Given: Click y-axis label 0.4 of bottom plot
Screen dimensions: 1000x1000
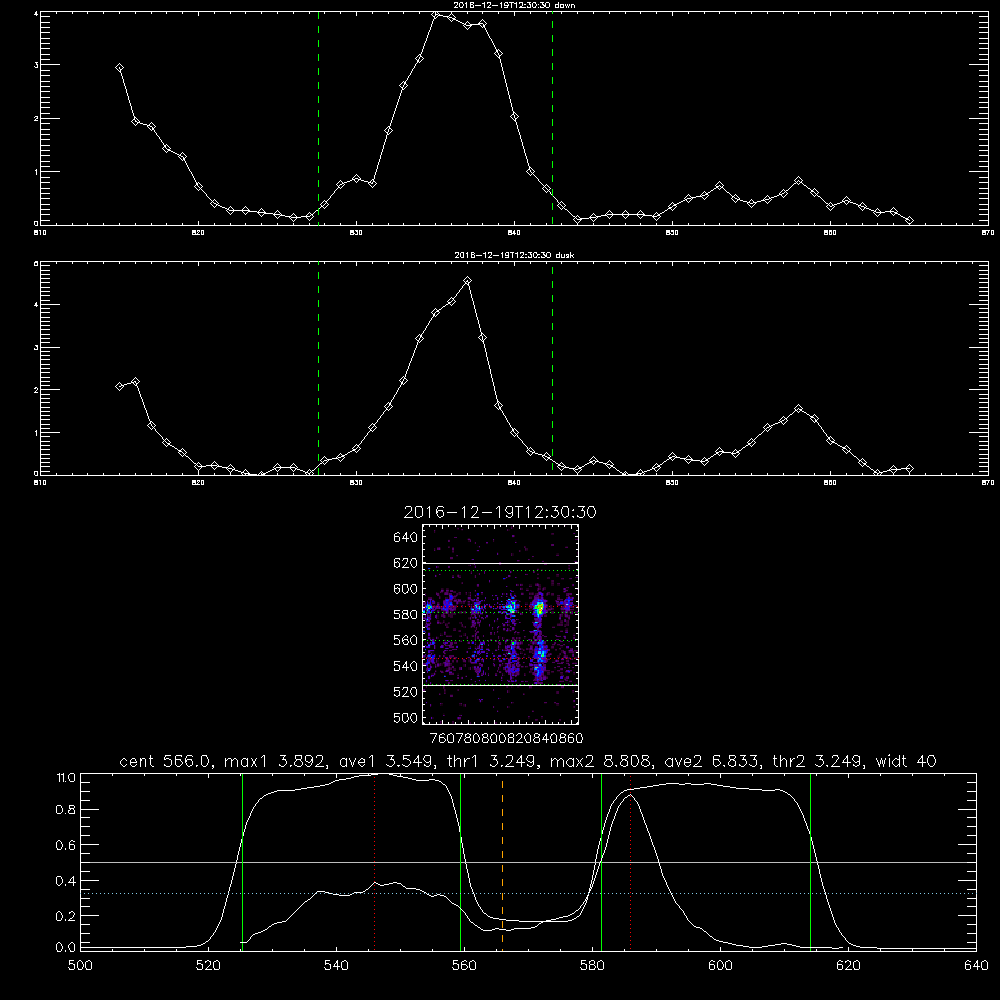Looking at the screenshot, I should (66, 881).
